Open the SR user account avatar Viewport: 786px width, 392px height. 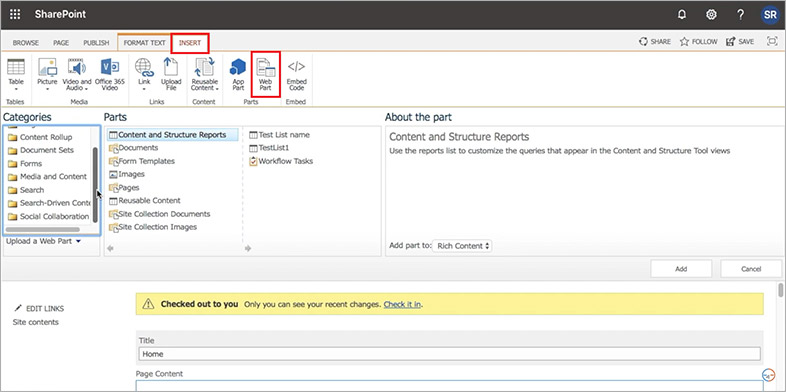coord(769,15)
